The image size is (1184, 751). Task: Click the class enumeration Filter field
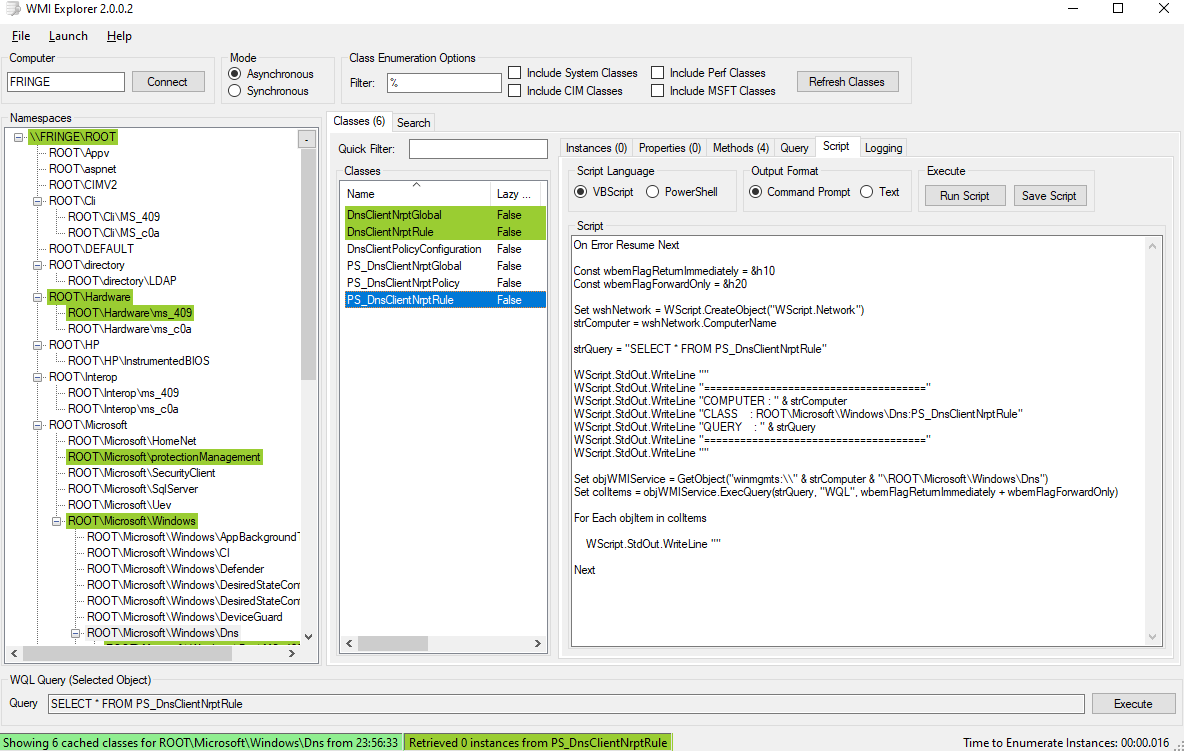[x=444, y=83]
